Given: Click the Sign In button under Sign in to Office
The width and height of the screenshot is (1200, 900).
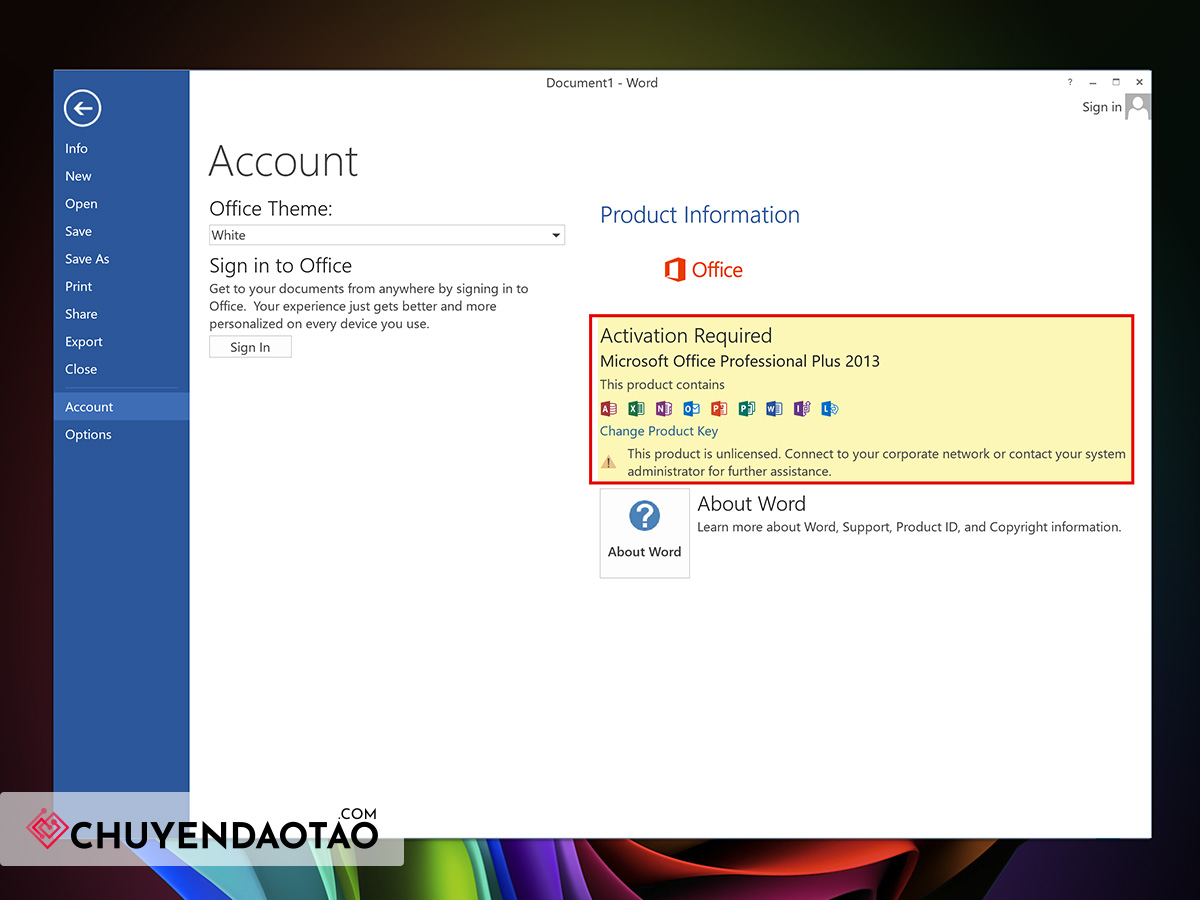Looking at the screenshot, I should click(250, 347).
